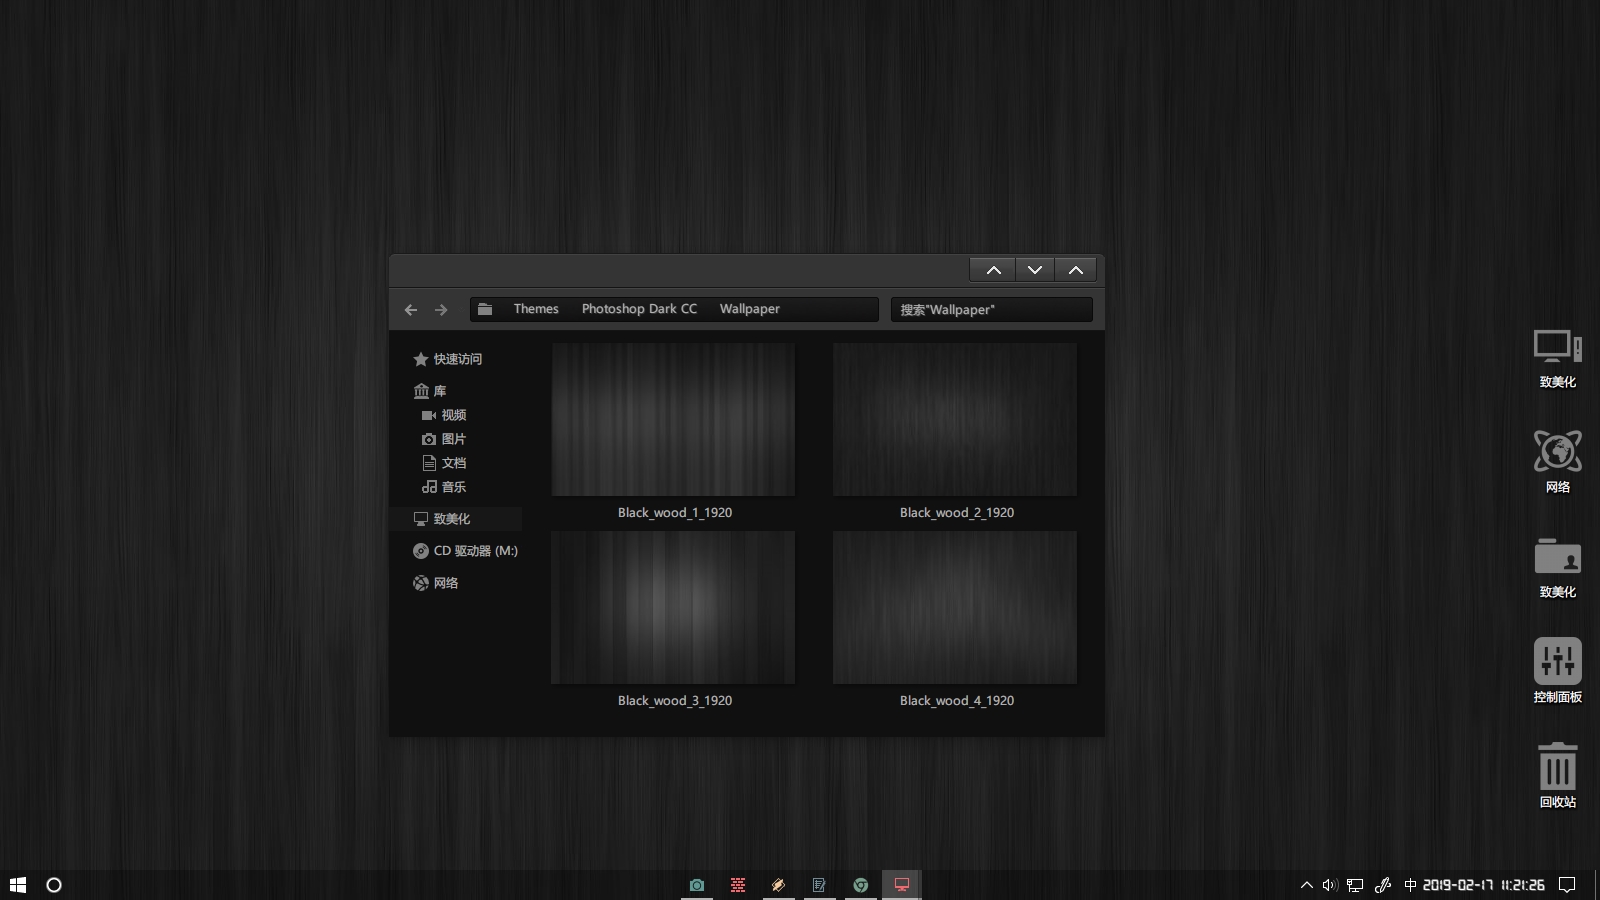The image size is (1600, 900).
Task: Select 快速访问 in the navigation pane
Action: pyautogui.click(x=457, y=359)
